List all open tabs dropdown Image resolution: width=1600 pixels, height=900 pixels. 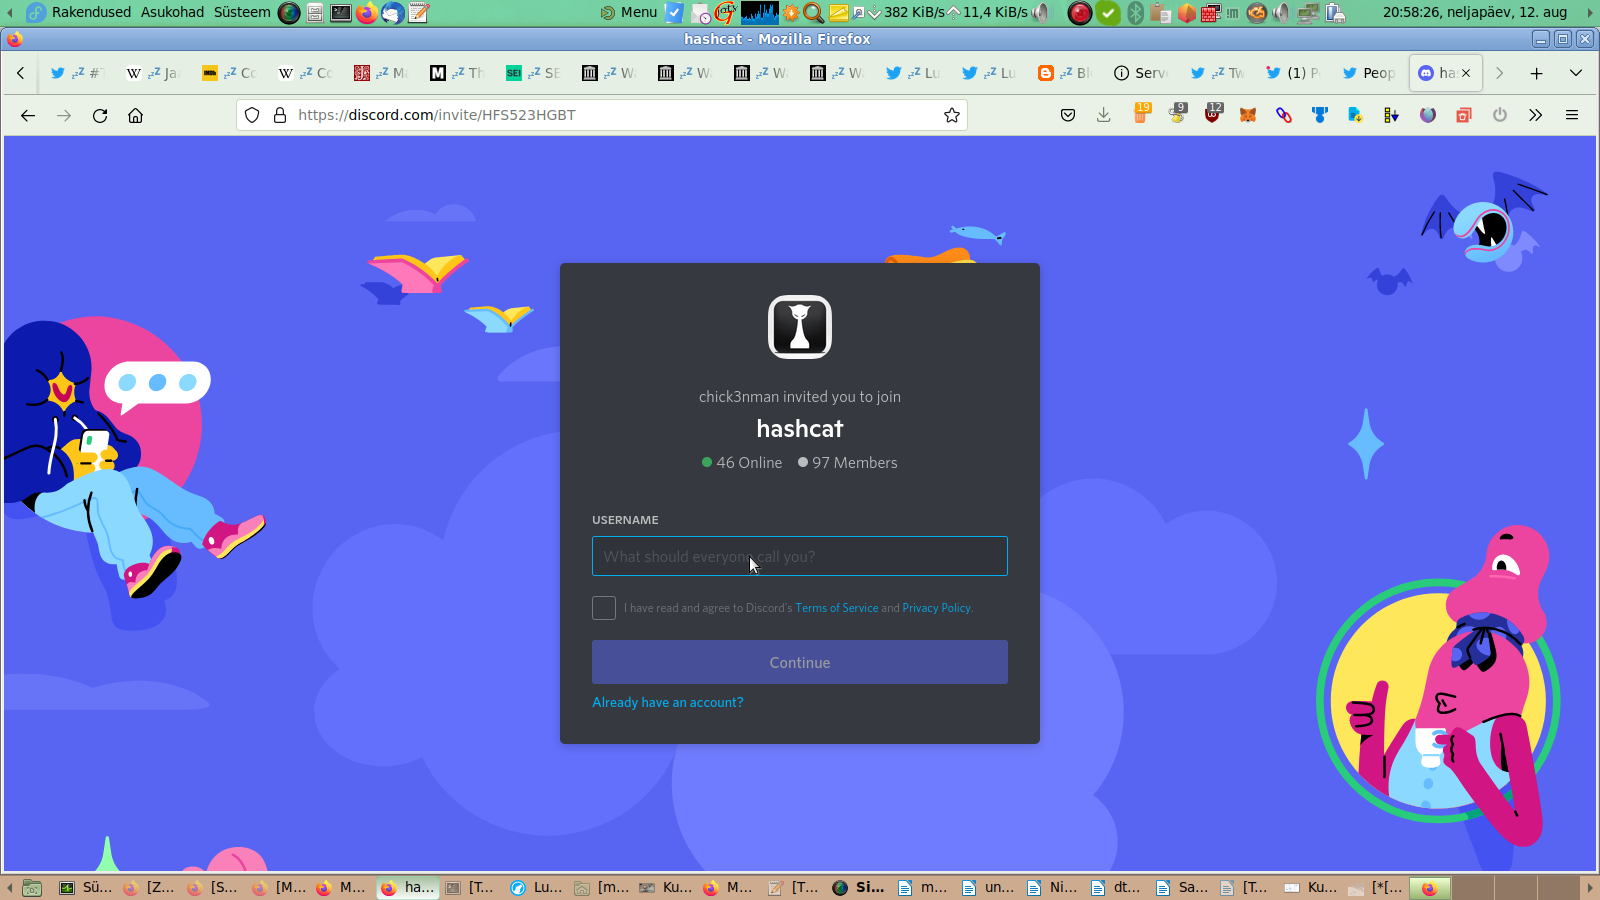[x=1576, y=73]
